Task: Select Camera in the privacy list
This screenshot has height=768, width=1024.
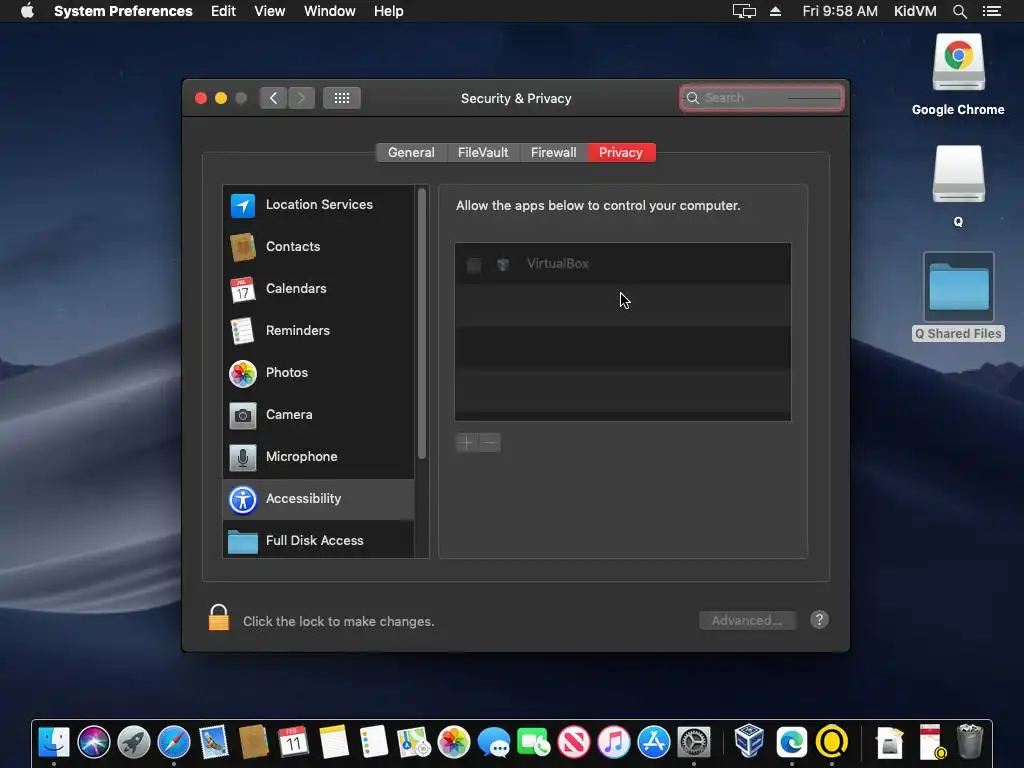Action: (x=319, y=415)
